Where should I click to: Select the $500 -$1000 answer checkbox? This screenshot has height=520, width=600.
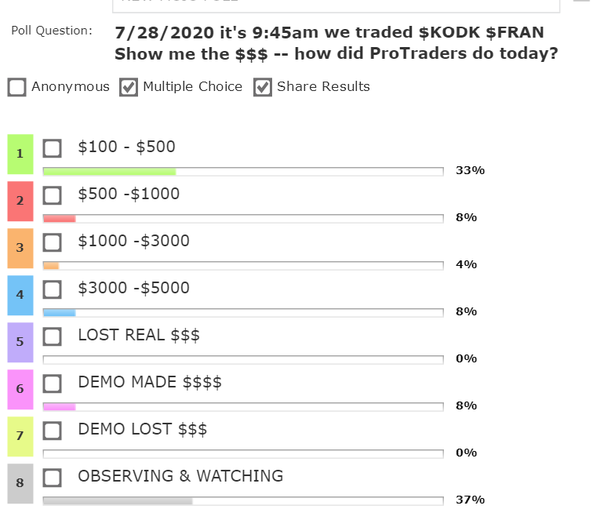[x=53, y=195]
